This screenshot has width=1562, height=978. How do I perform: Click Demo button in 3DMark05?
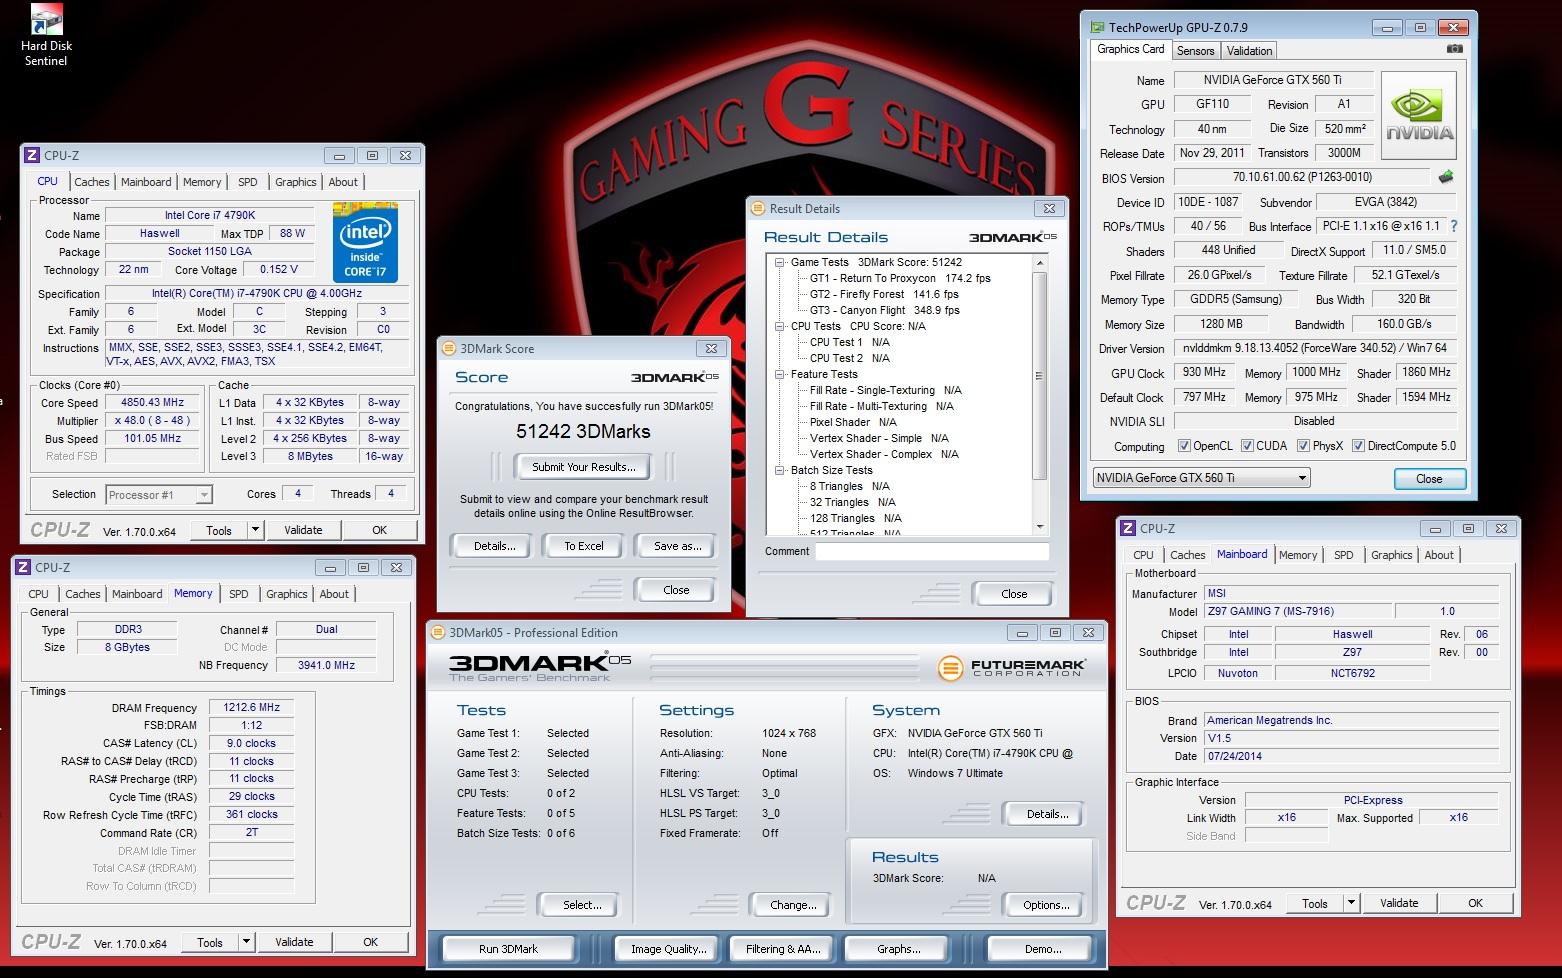coord(1043,949)
